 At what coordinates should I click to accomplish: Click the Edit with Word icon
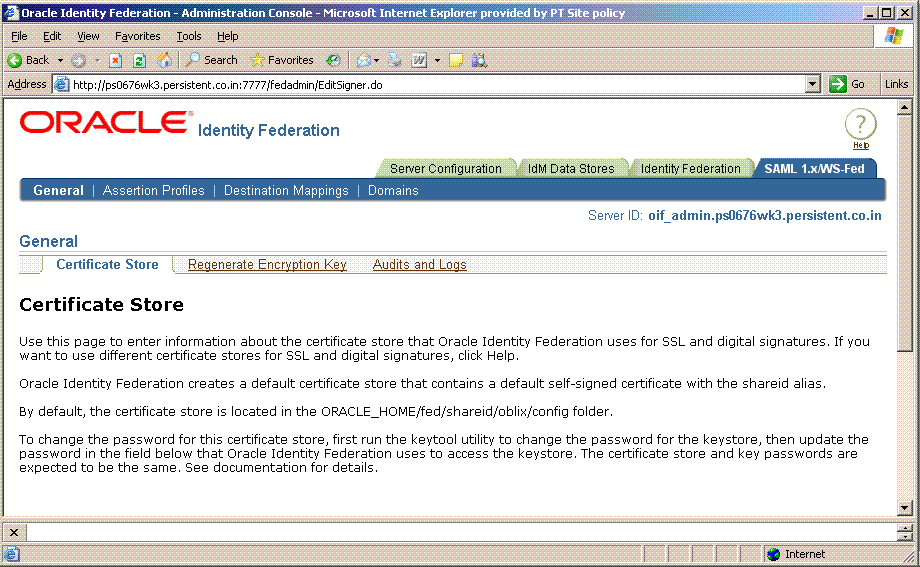[x=419, y=60]
